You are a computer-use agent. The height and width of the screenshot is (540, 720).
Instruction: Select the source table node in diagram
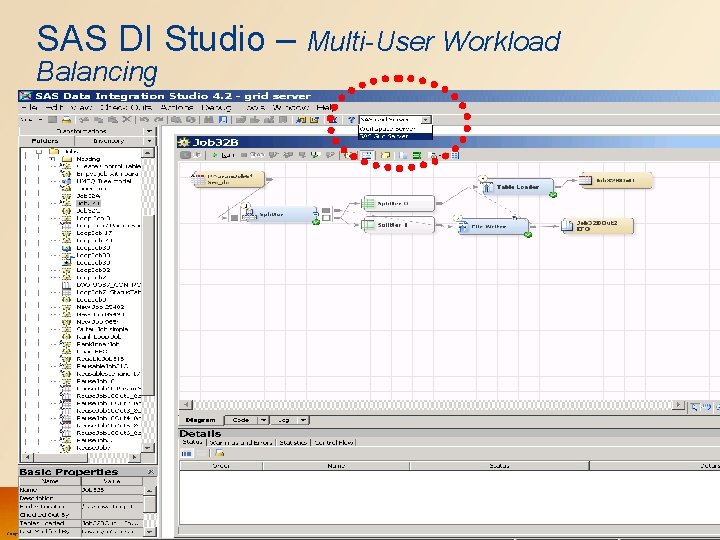[x=228, y=180]
